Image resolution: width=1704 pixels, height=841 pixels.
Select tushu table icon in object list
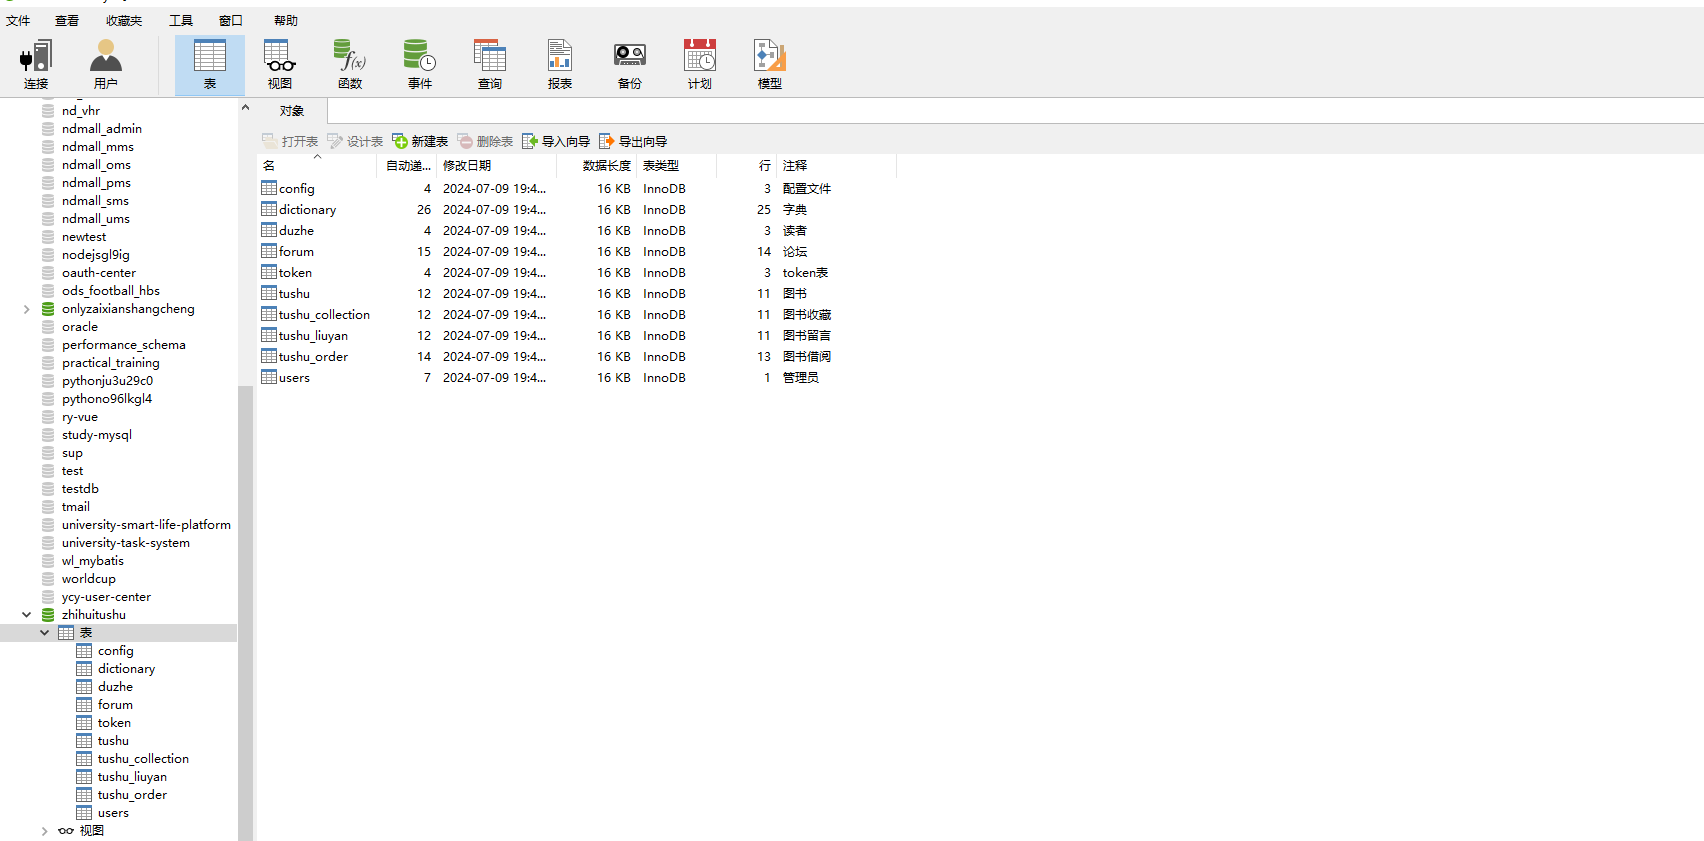(269, 293)
